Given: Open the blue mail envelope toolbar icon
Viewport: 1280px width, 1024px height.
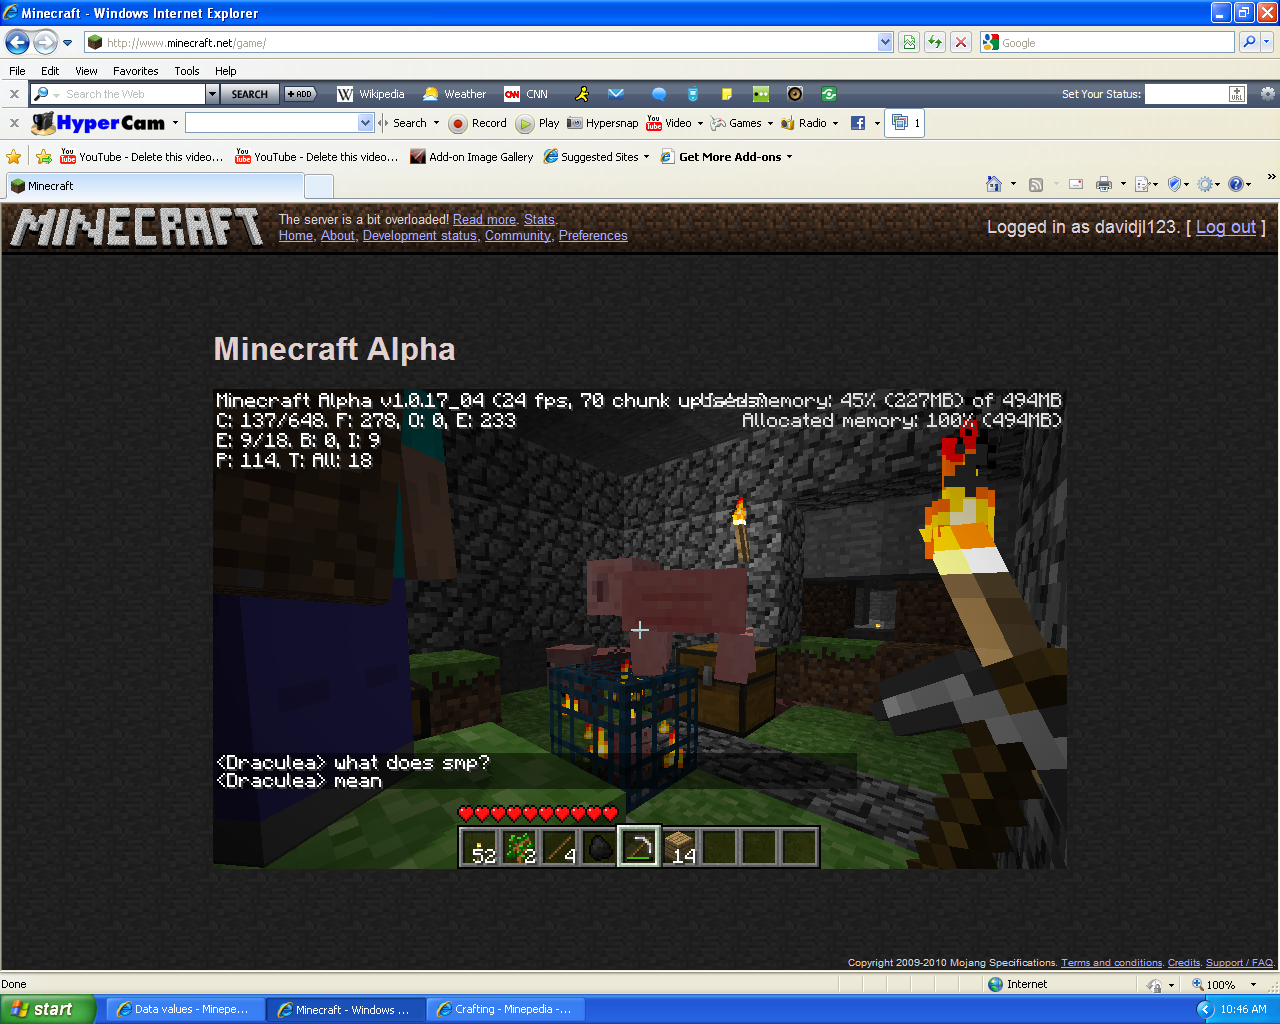Looking at the screenshot, I should 616,94.
